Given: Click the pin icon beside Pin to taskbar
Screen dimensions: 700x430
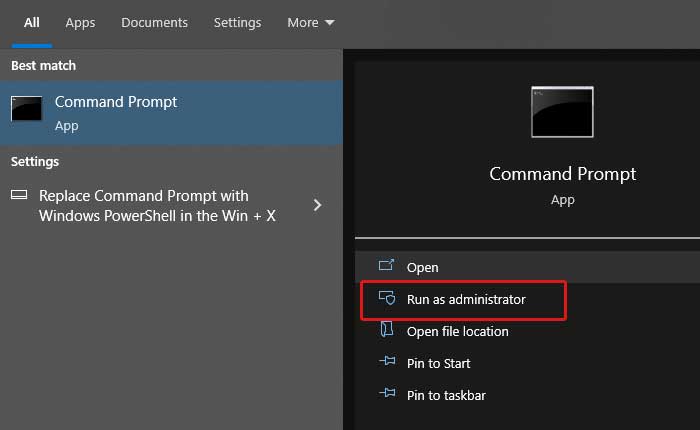Looking at the screenshot, I should (387, 395).
